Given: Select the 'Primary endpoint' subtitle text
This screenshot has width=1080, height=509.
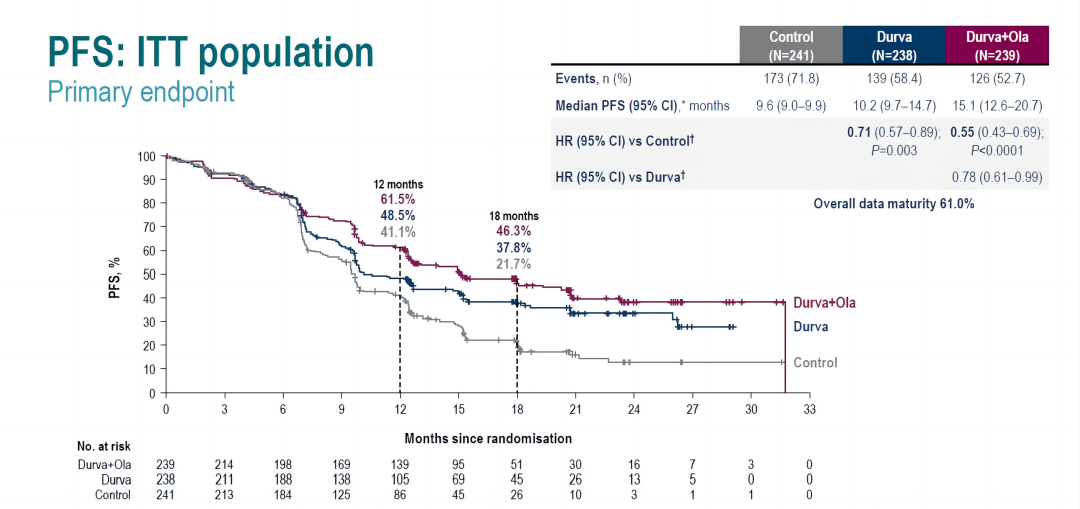Looking at the screenshot, I should click(141, 92).
